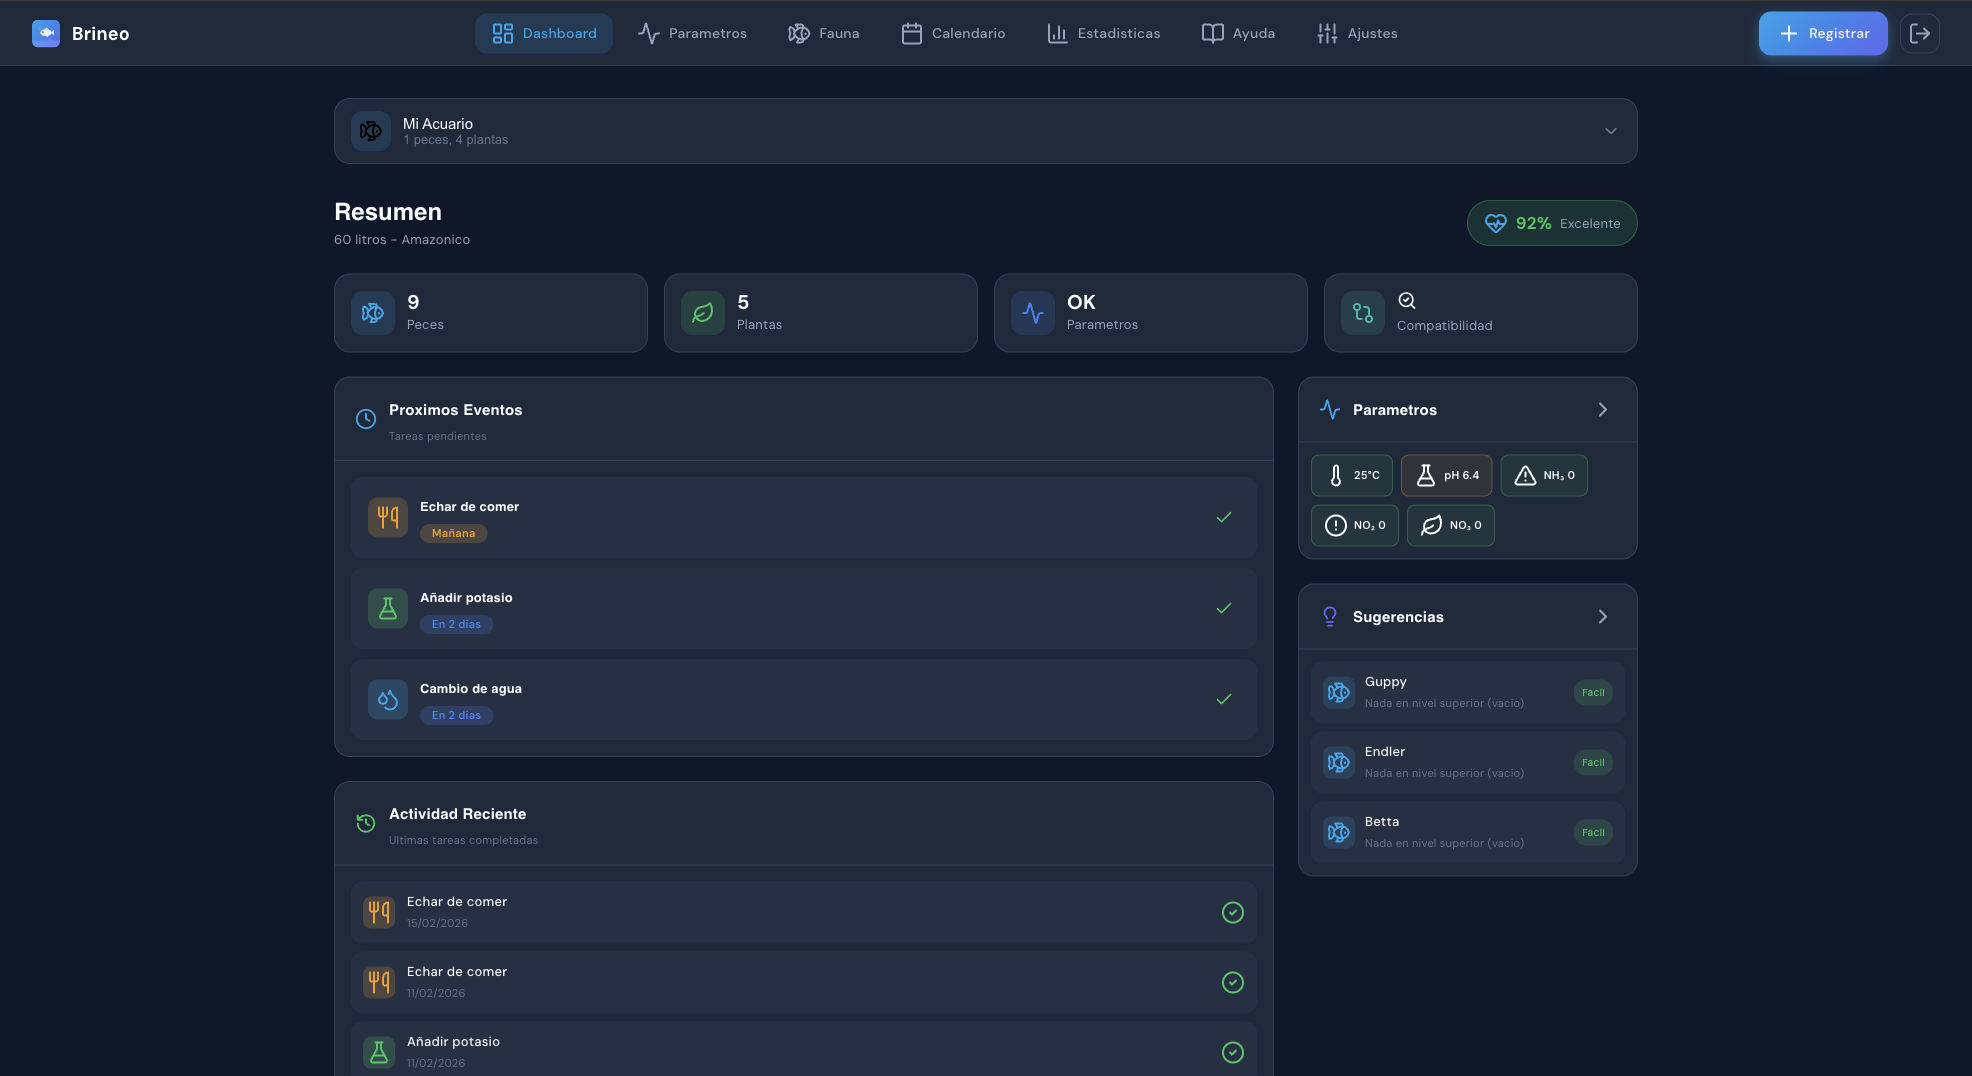The image size is (1972, 1076).
Task: Switch to the Calendario tab
Action: coord(952,33)
